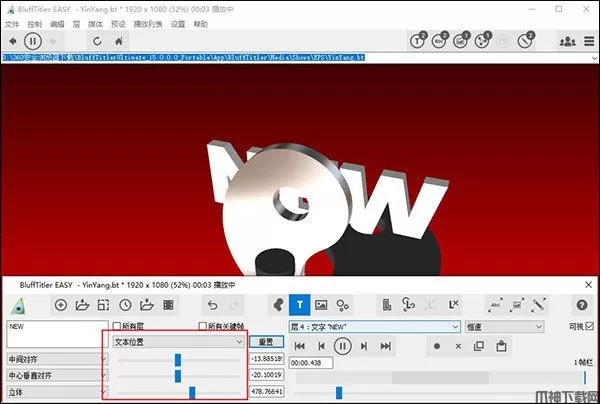Click the picture layer icon
Viewport: 600px width, 404px height.
pos(321,304)
